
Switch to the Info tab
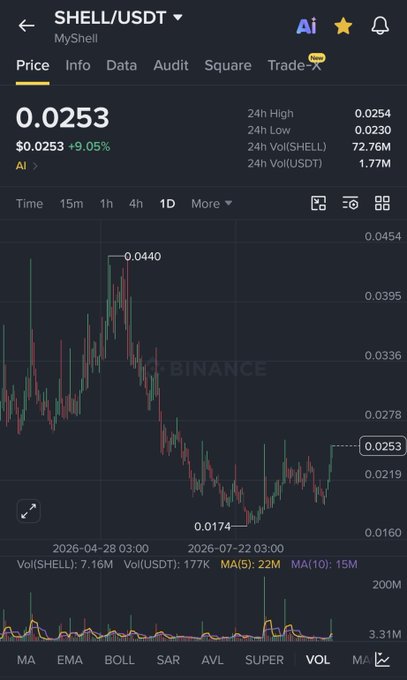pos(78,65)
